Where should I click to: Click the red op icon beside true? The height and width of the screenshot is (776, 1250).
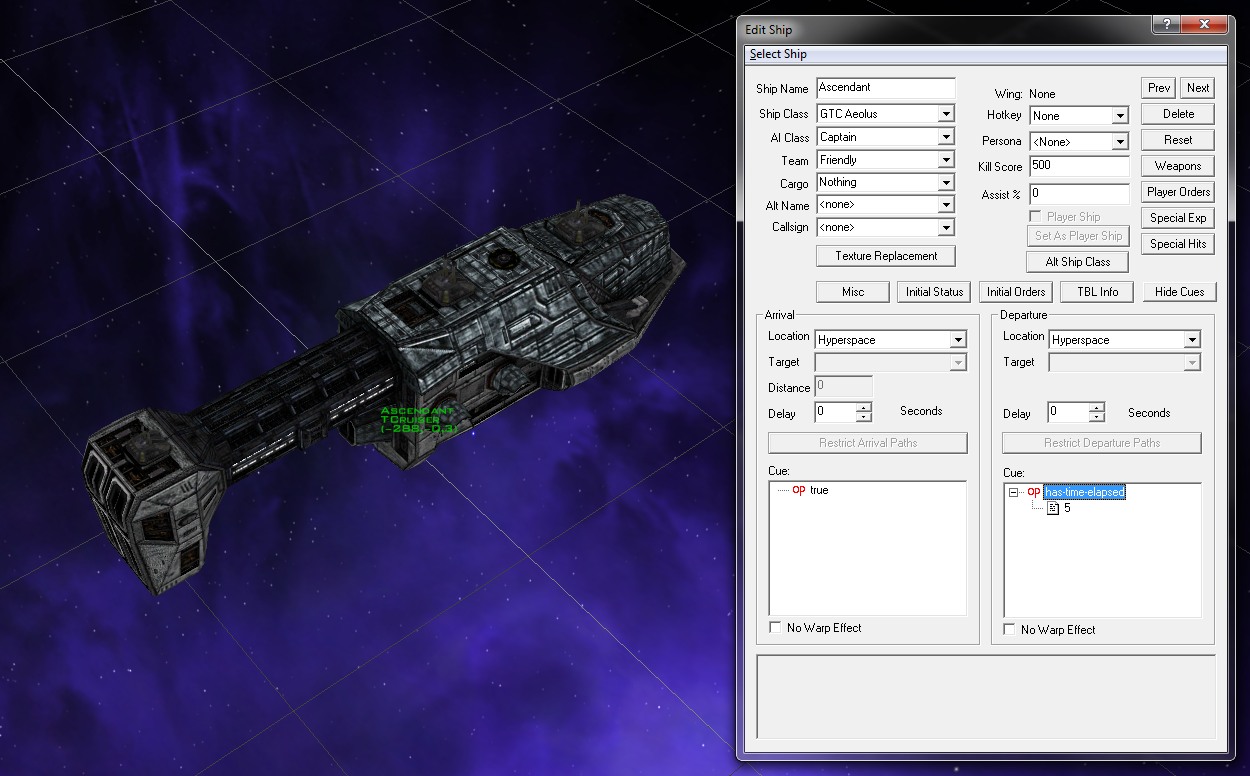[x=799, y=491]
